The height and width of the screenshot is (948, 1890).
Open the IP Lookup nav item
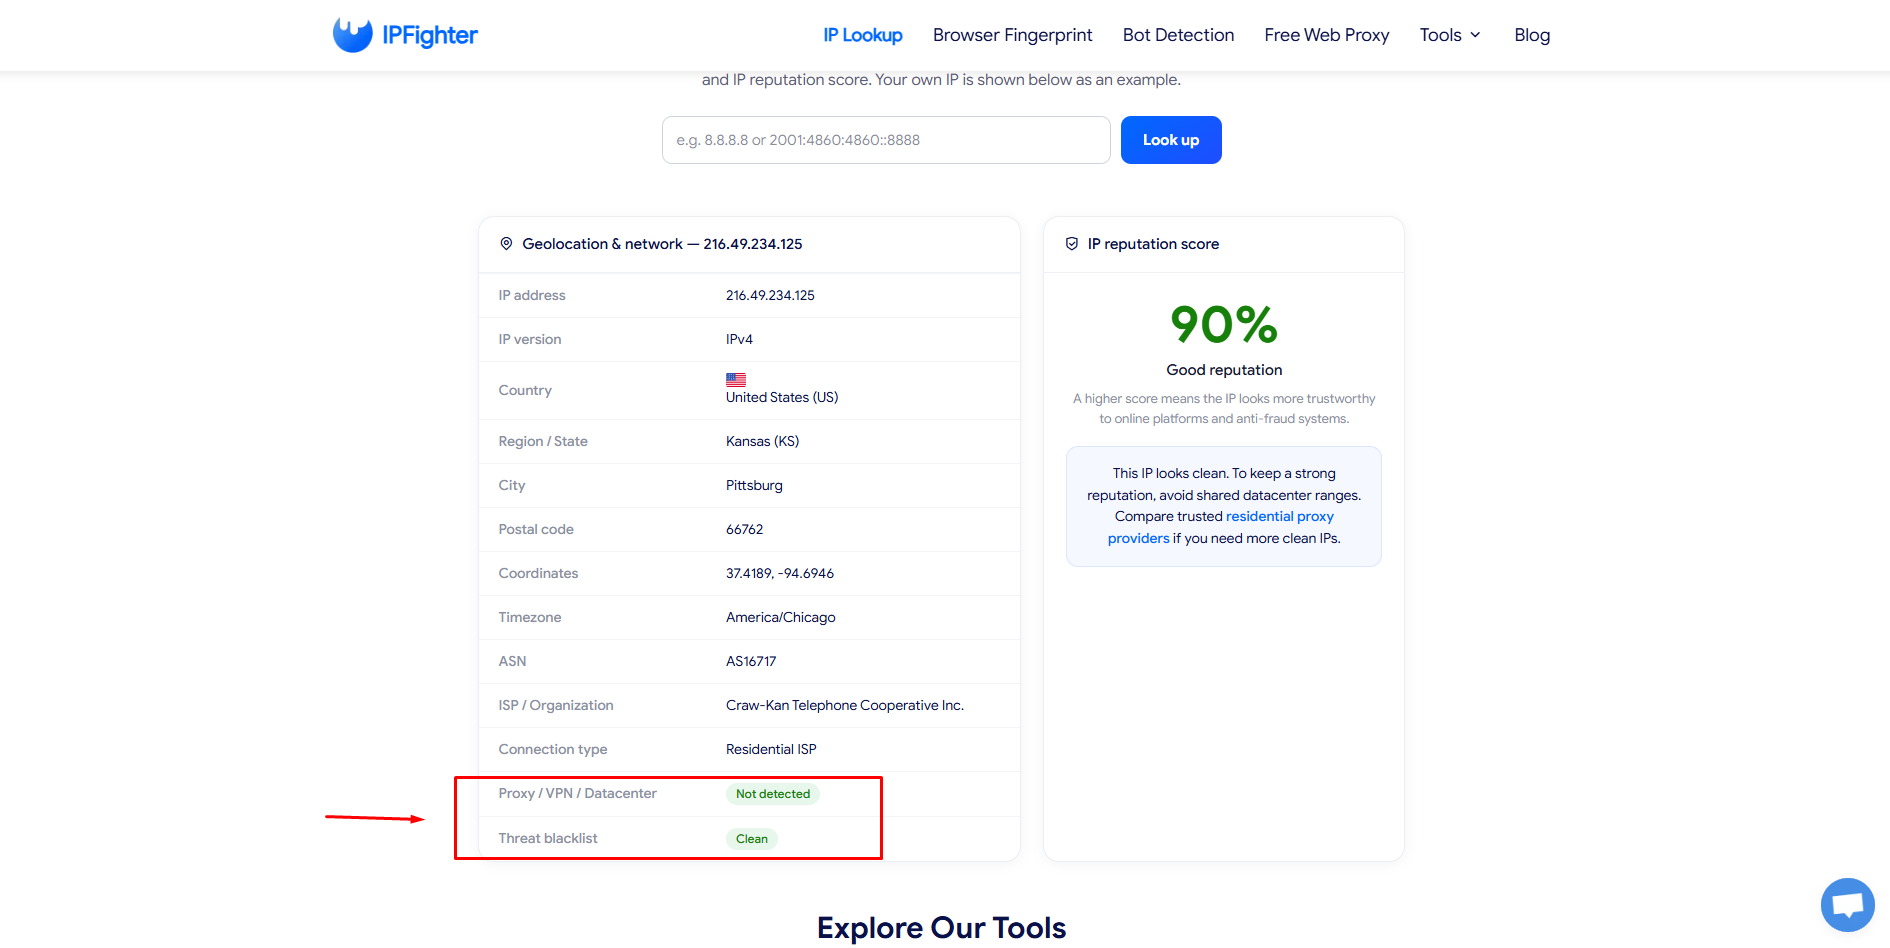(863, 35)
